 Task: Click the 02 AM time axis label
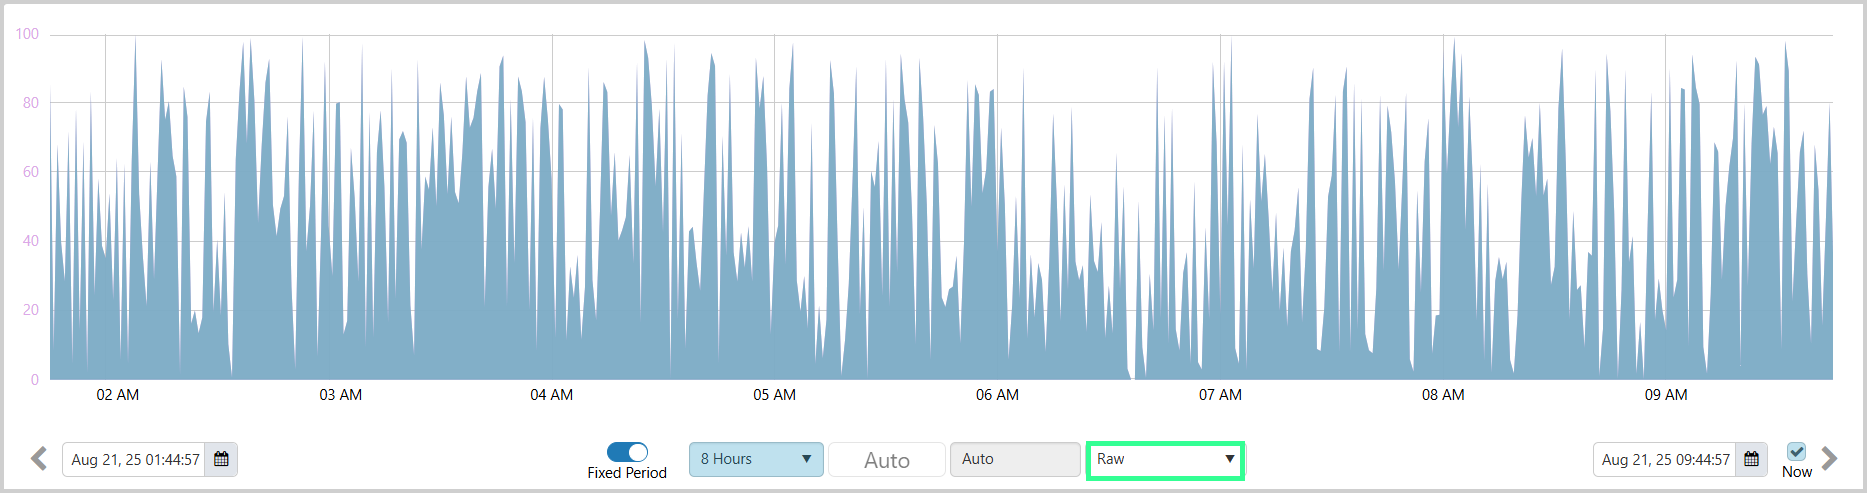point(117,395)
